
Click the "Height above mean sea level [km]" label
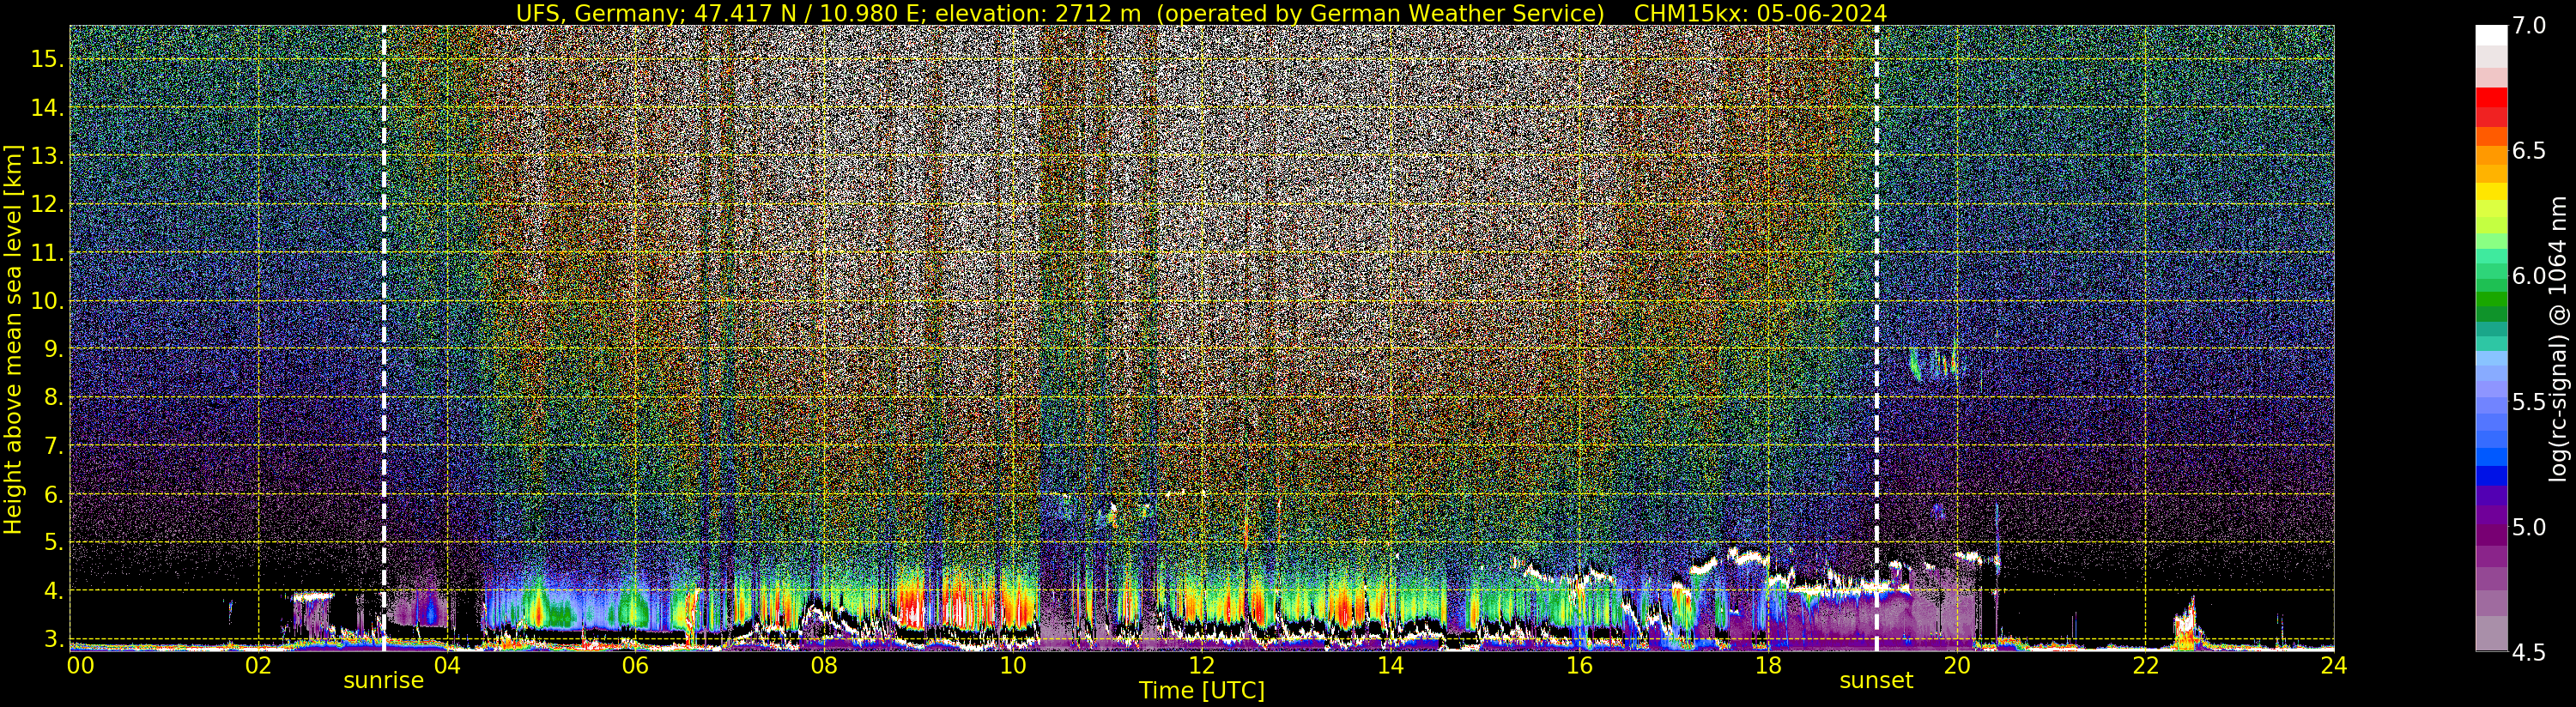point(13,338)
